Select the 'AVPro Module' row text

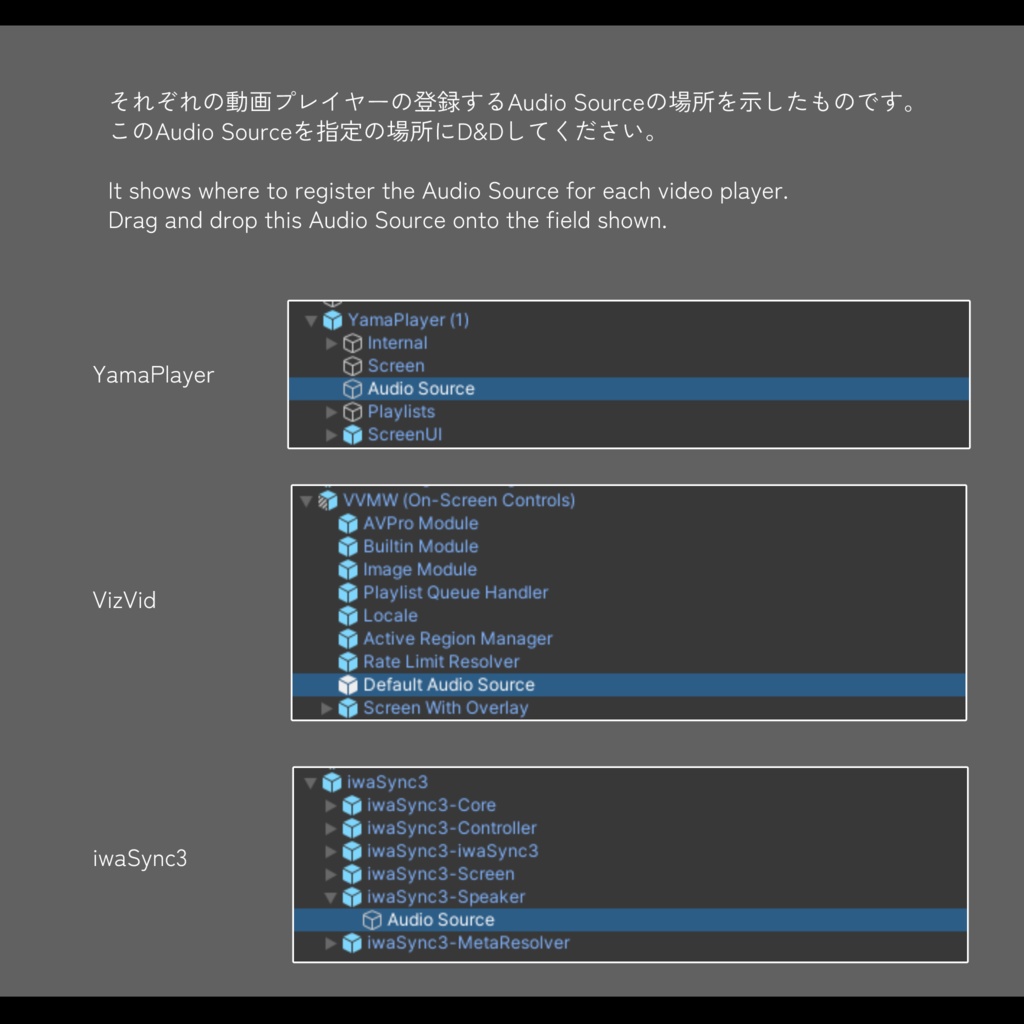421,523
